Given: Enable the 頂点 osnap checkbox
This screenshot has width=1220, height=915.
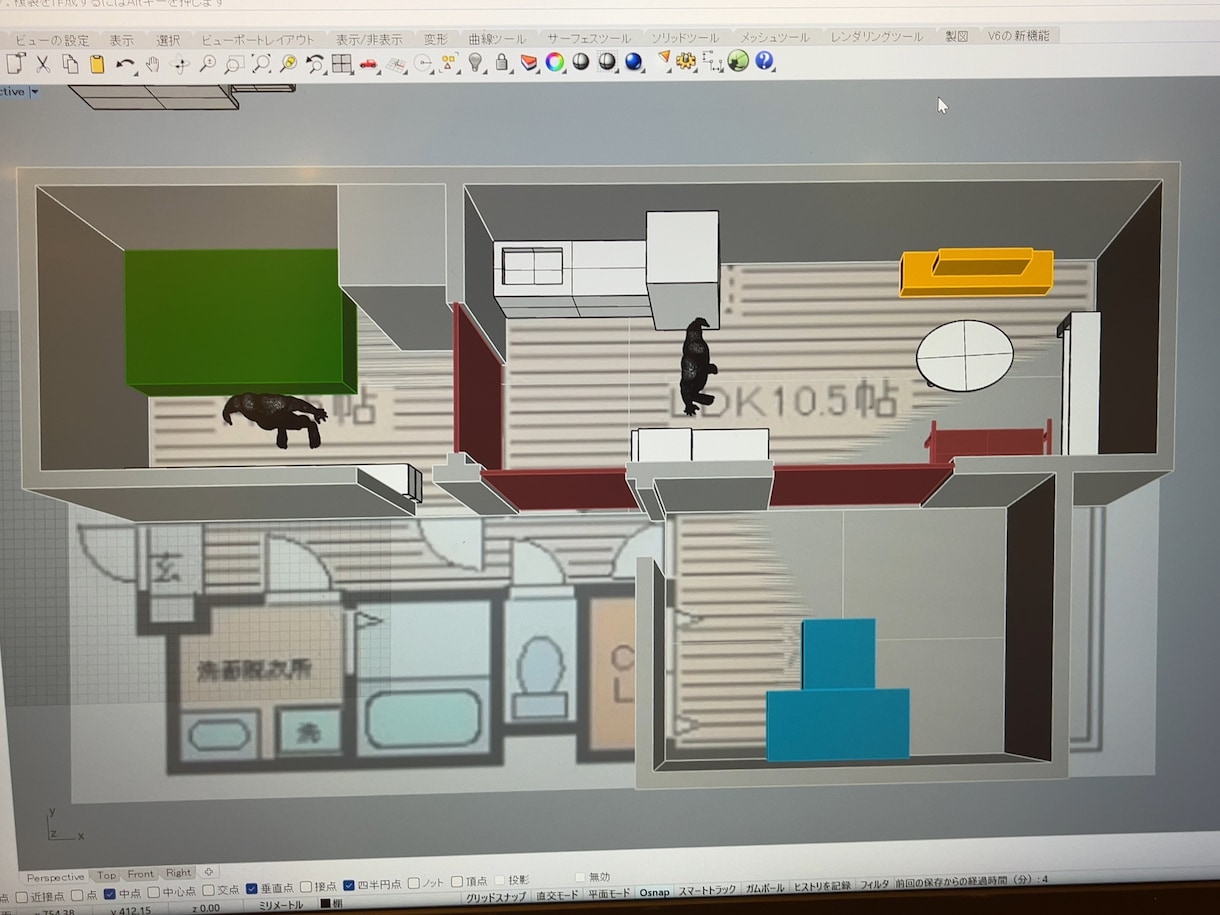Looking at the screenshot, I should click(x=457, y=882).
